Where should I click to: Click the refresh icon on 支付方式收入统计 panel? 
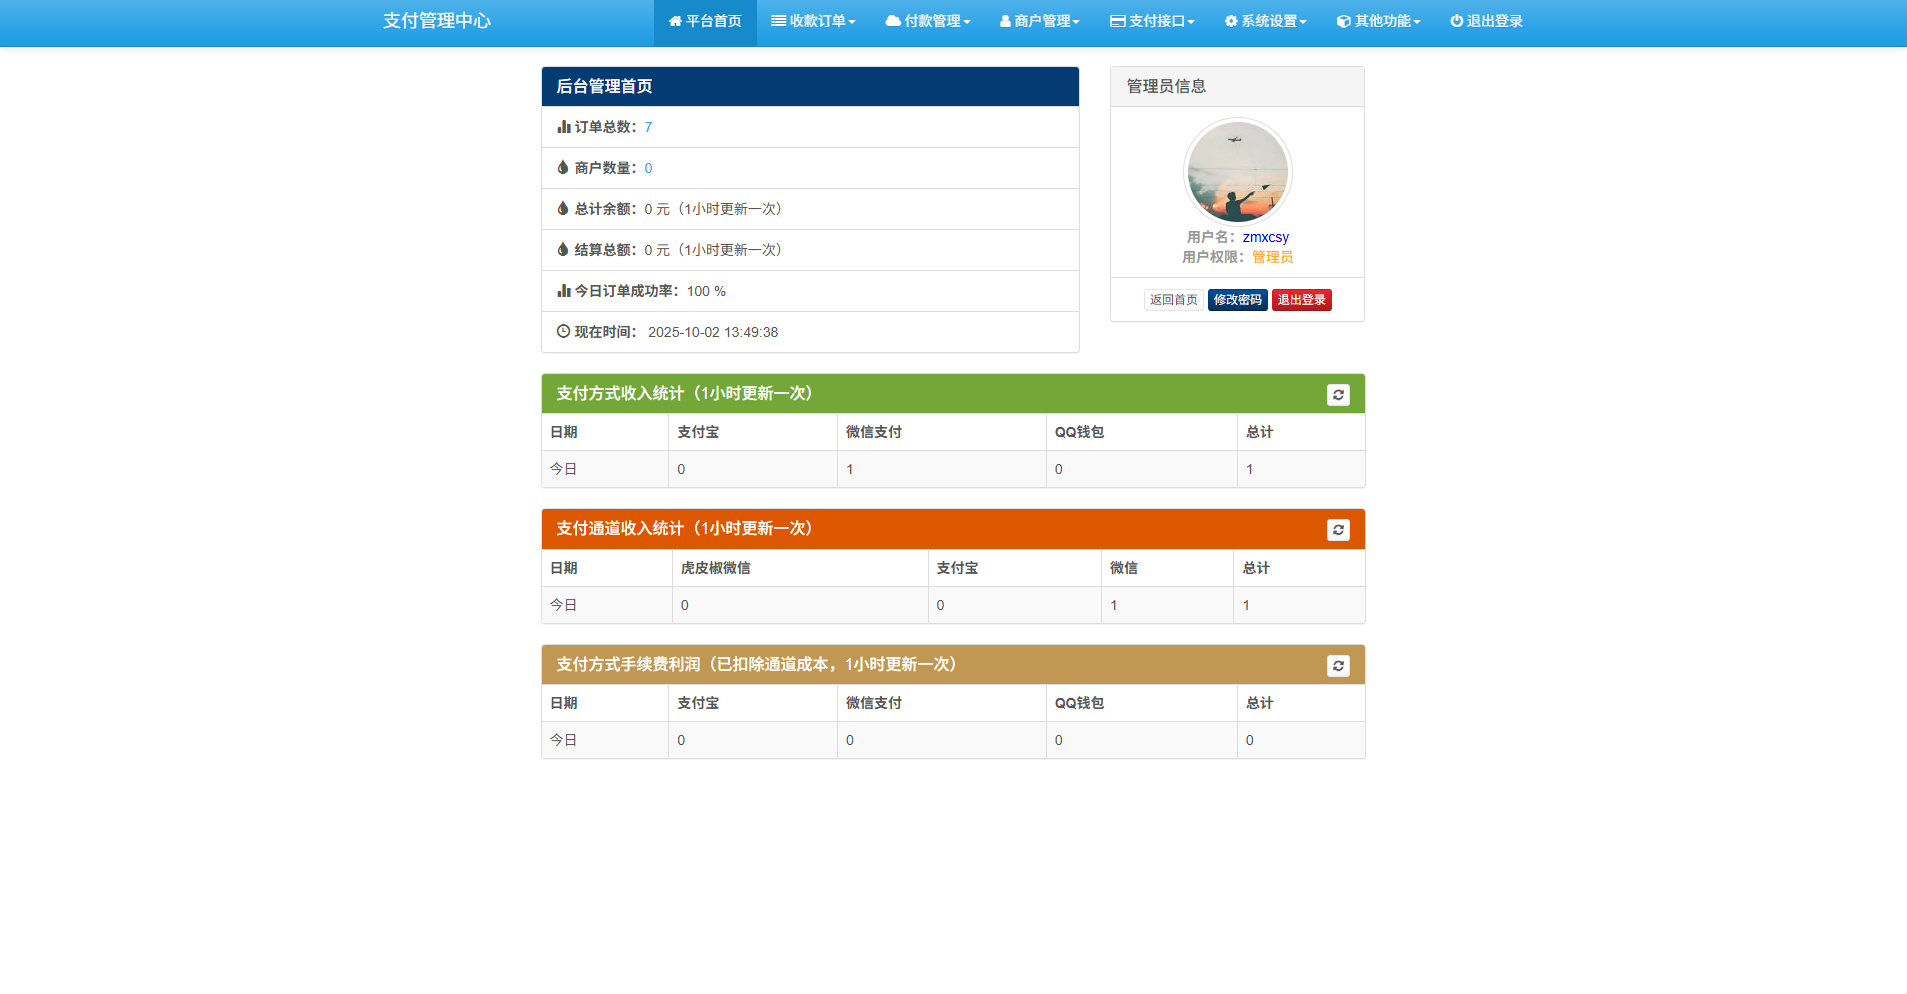click(1338, 394)
